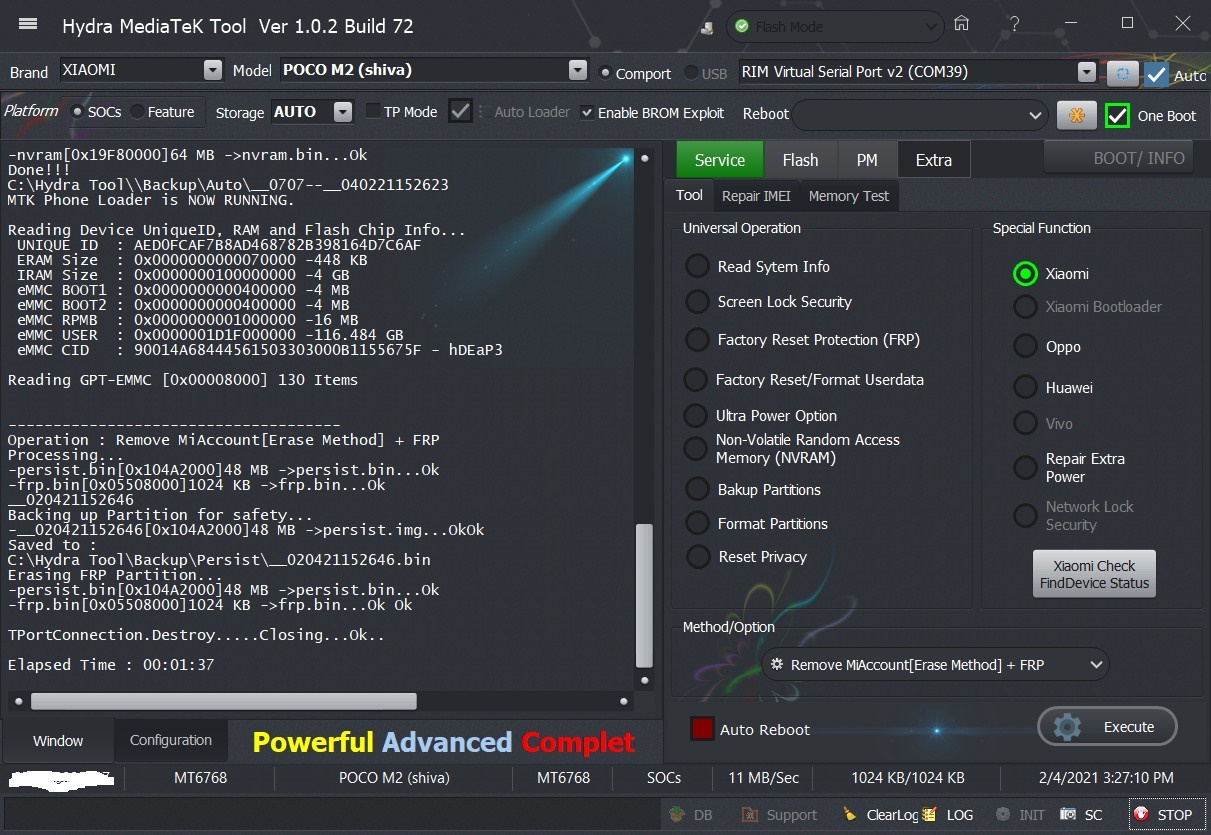Switch to the Flash tab
This screenshot has width=1211, height=835.
click(x=800, y=160)
